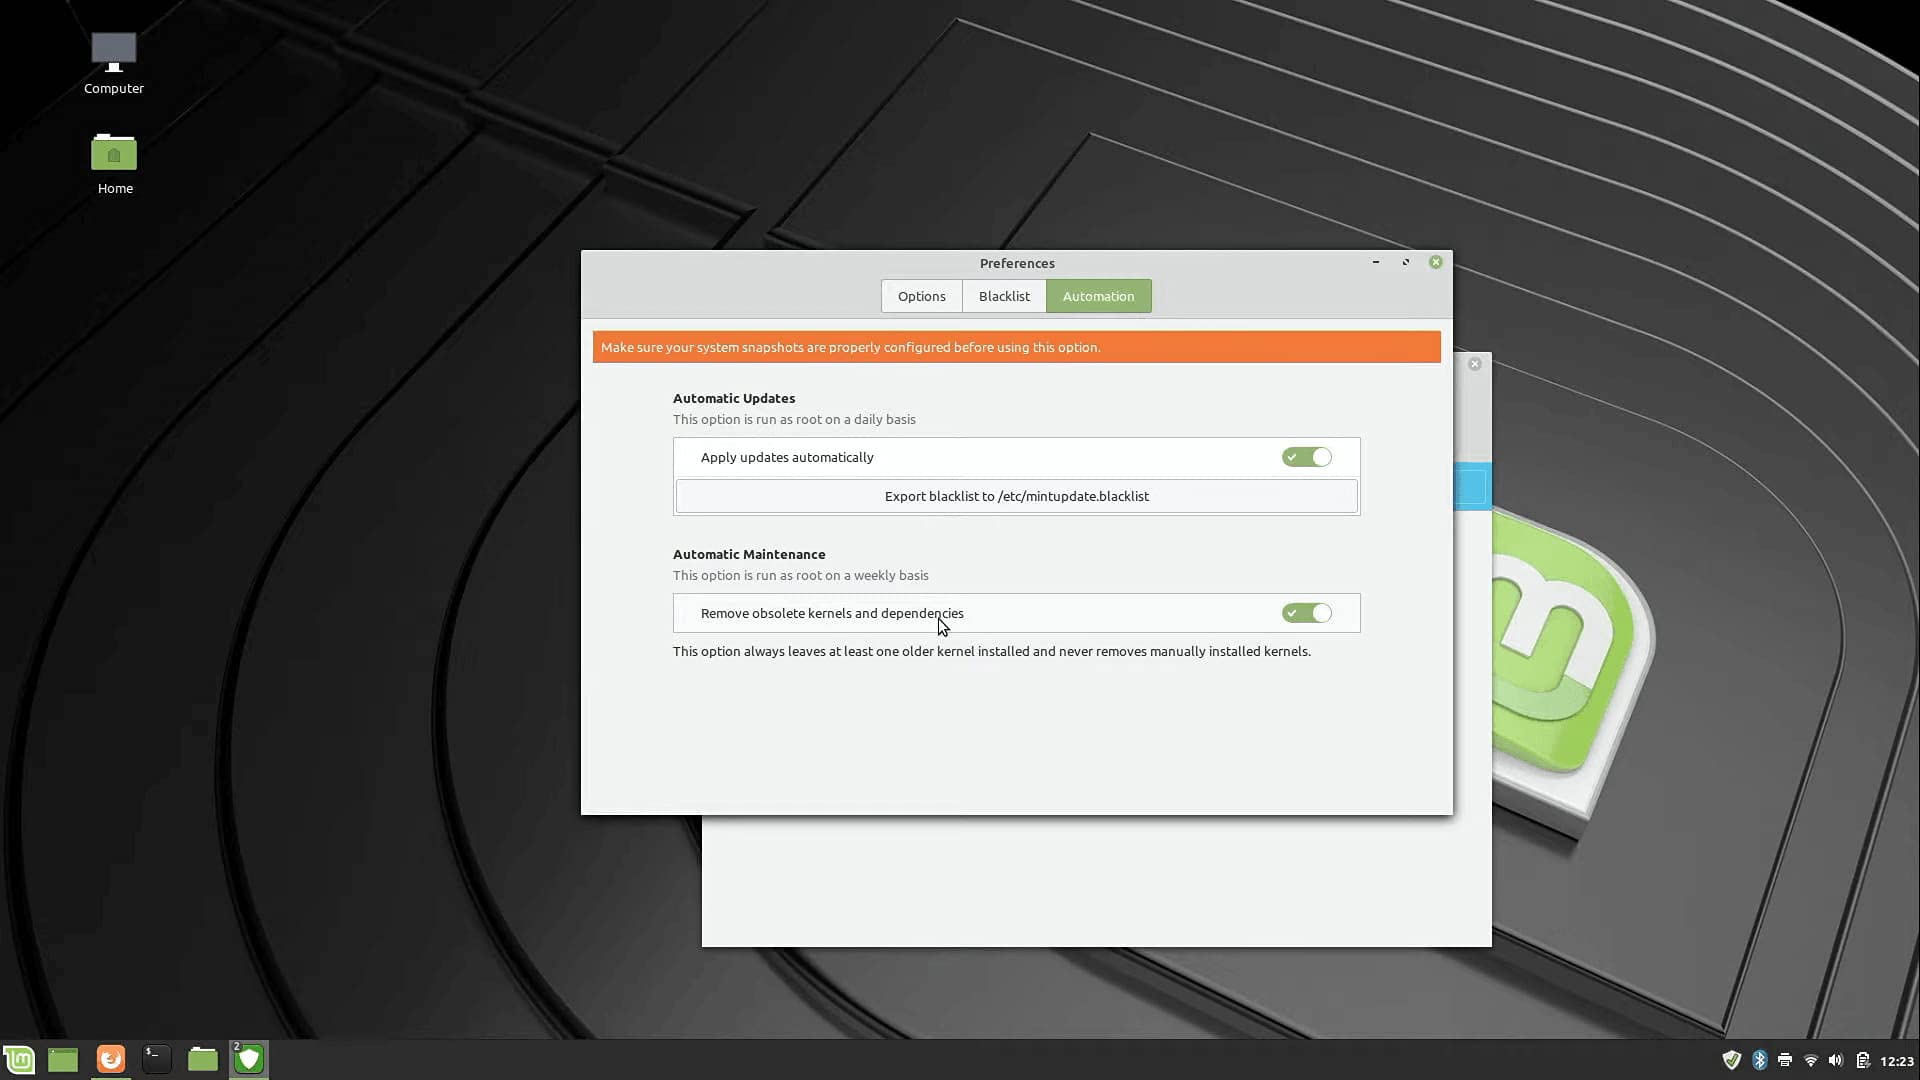Screen dimensions: 1920x1080
Task: Toggle Remove obsolete kernels and dependencies switch
Action: (x=1306, y=613)
